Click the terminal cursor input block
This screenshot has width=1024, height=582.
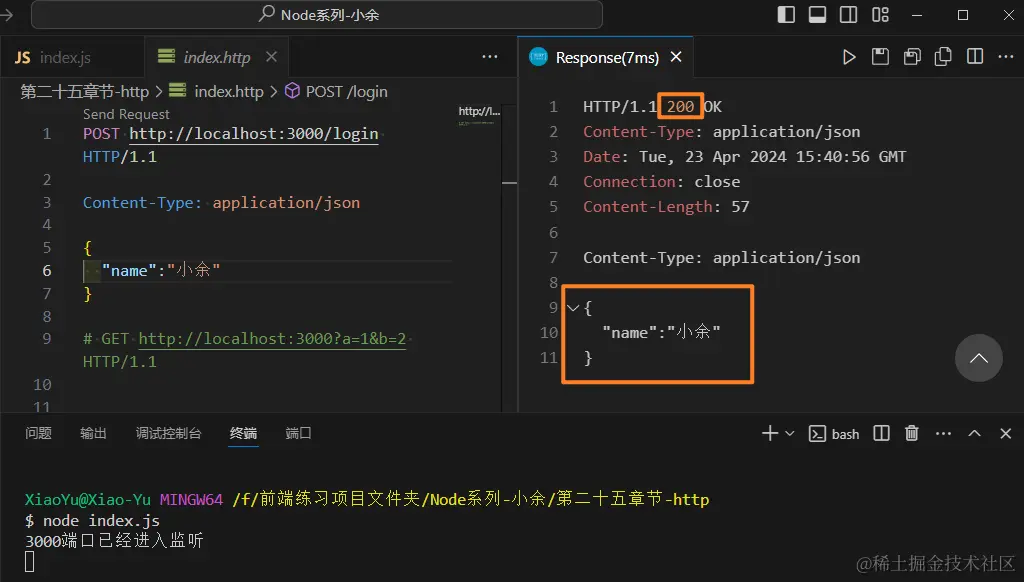pyautogui.click(x=29, y=562)
